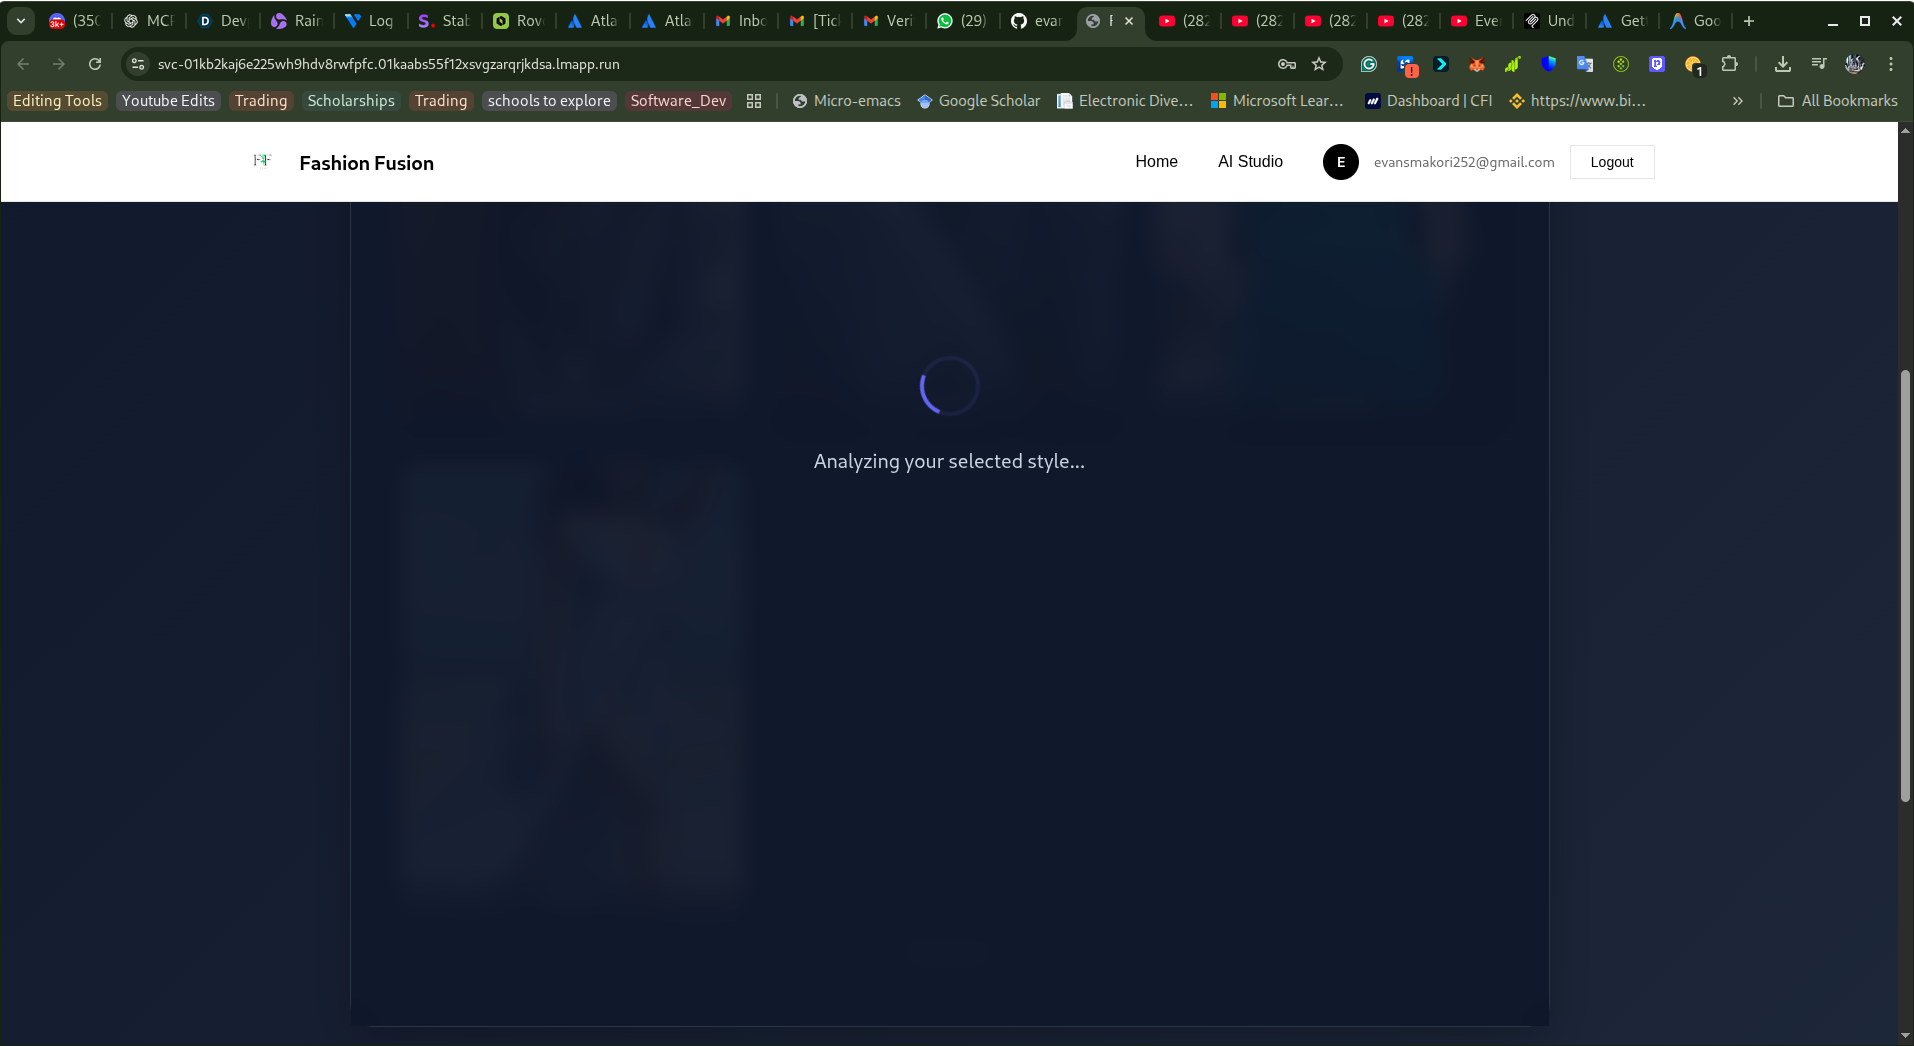Open the Editing Tools bookmark folder
The height and width of the screenshot is (1046, 1914).
[57, 101]
